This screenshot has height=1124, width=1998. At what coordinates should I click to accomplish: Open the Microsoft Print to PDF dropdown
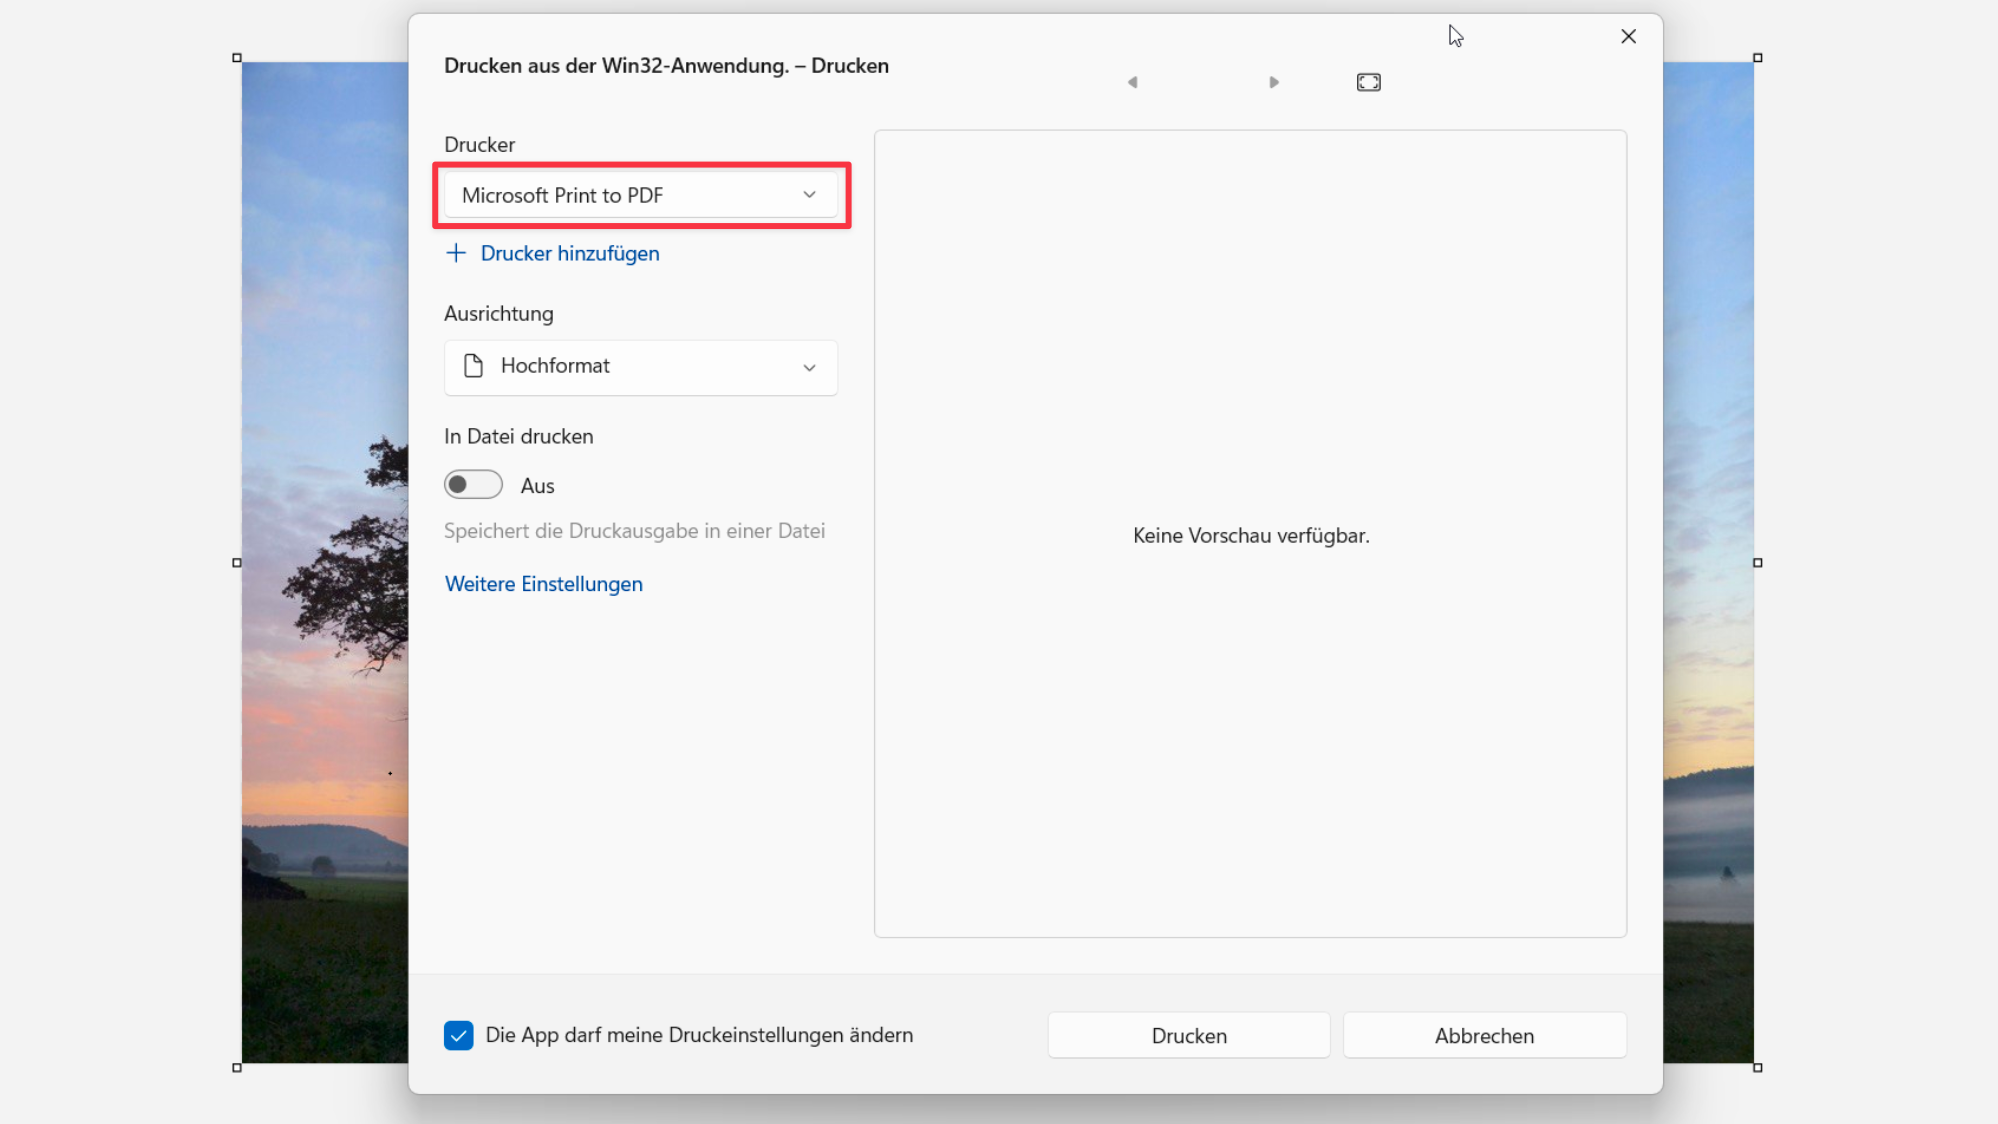pos(641,195)
